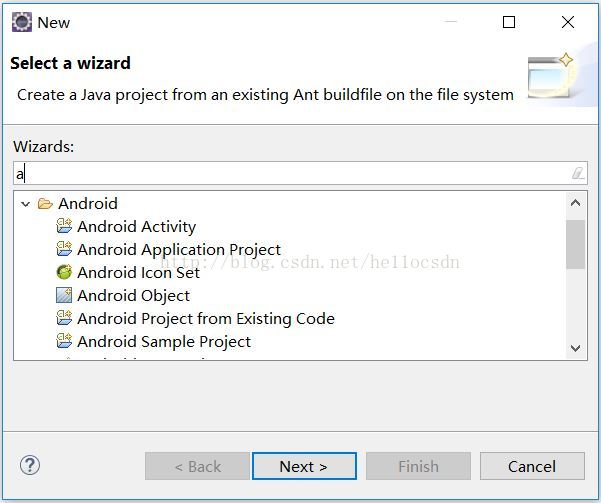
Task: Click the Android Activity wizard icon
Action: pos(64,226)
